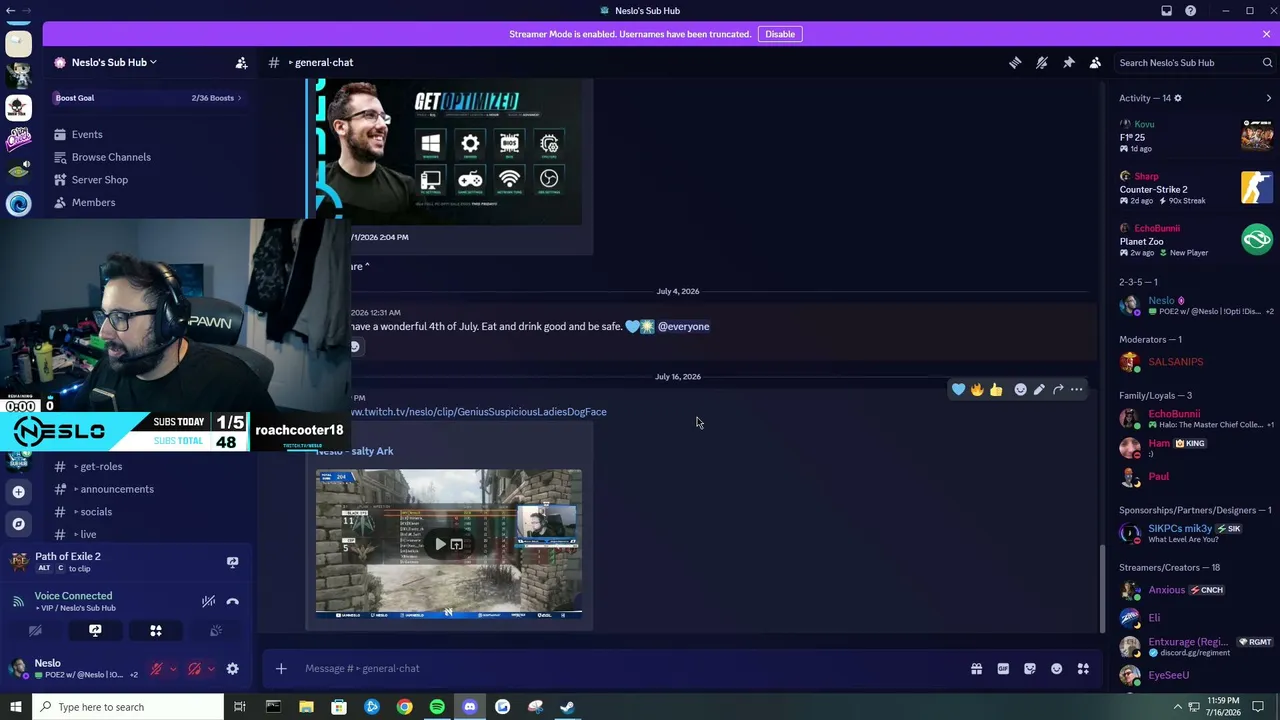Open the Get Optimized image thumbnail

tap(449, 152)
